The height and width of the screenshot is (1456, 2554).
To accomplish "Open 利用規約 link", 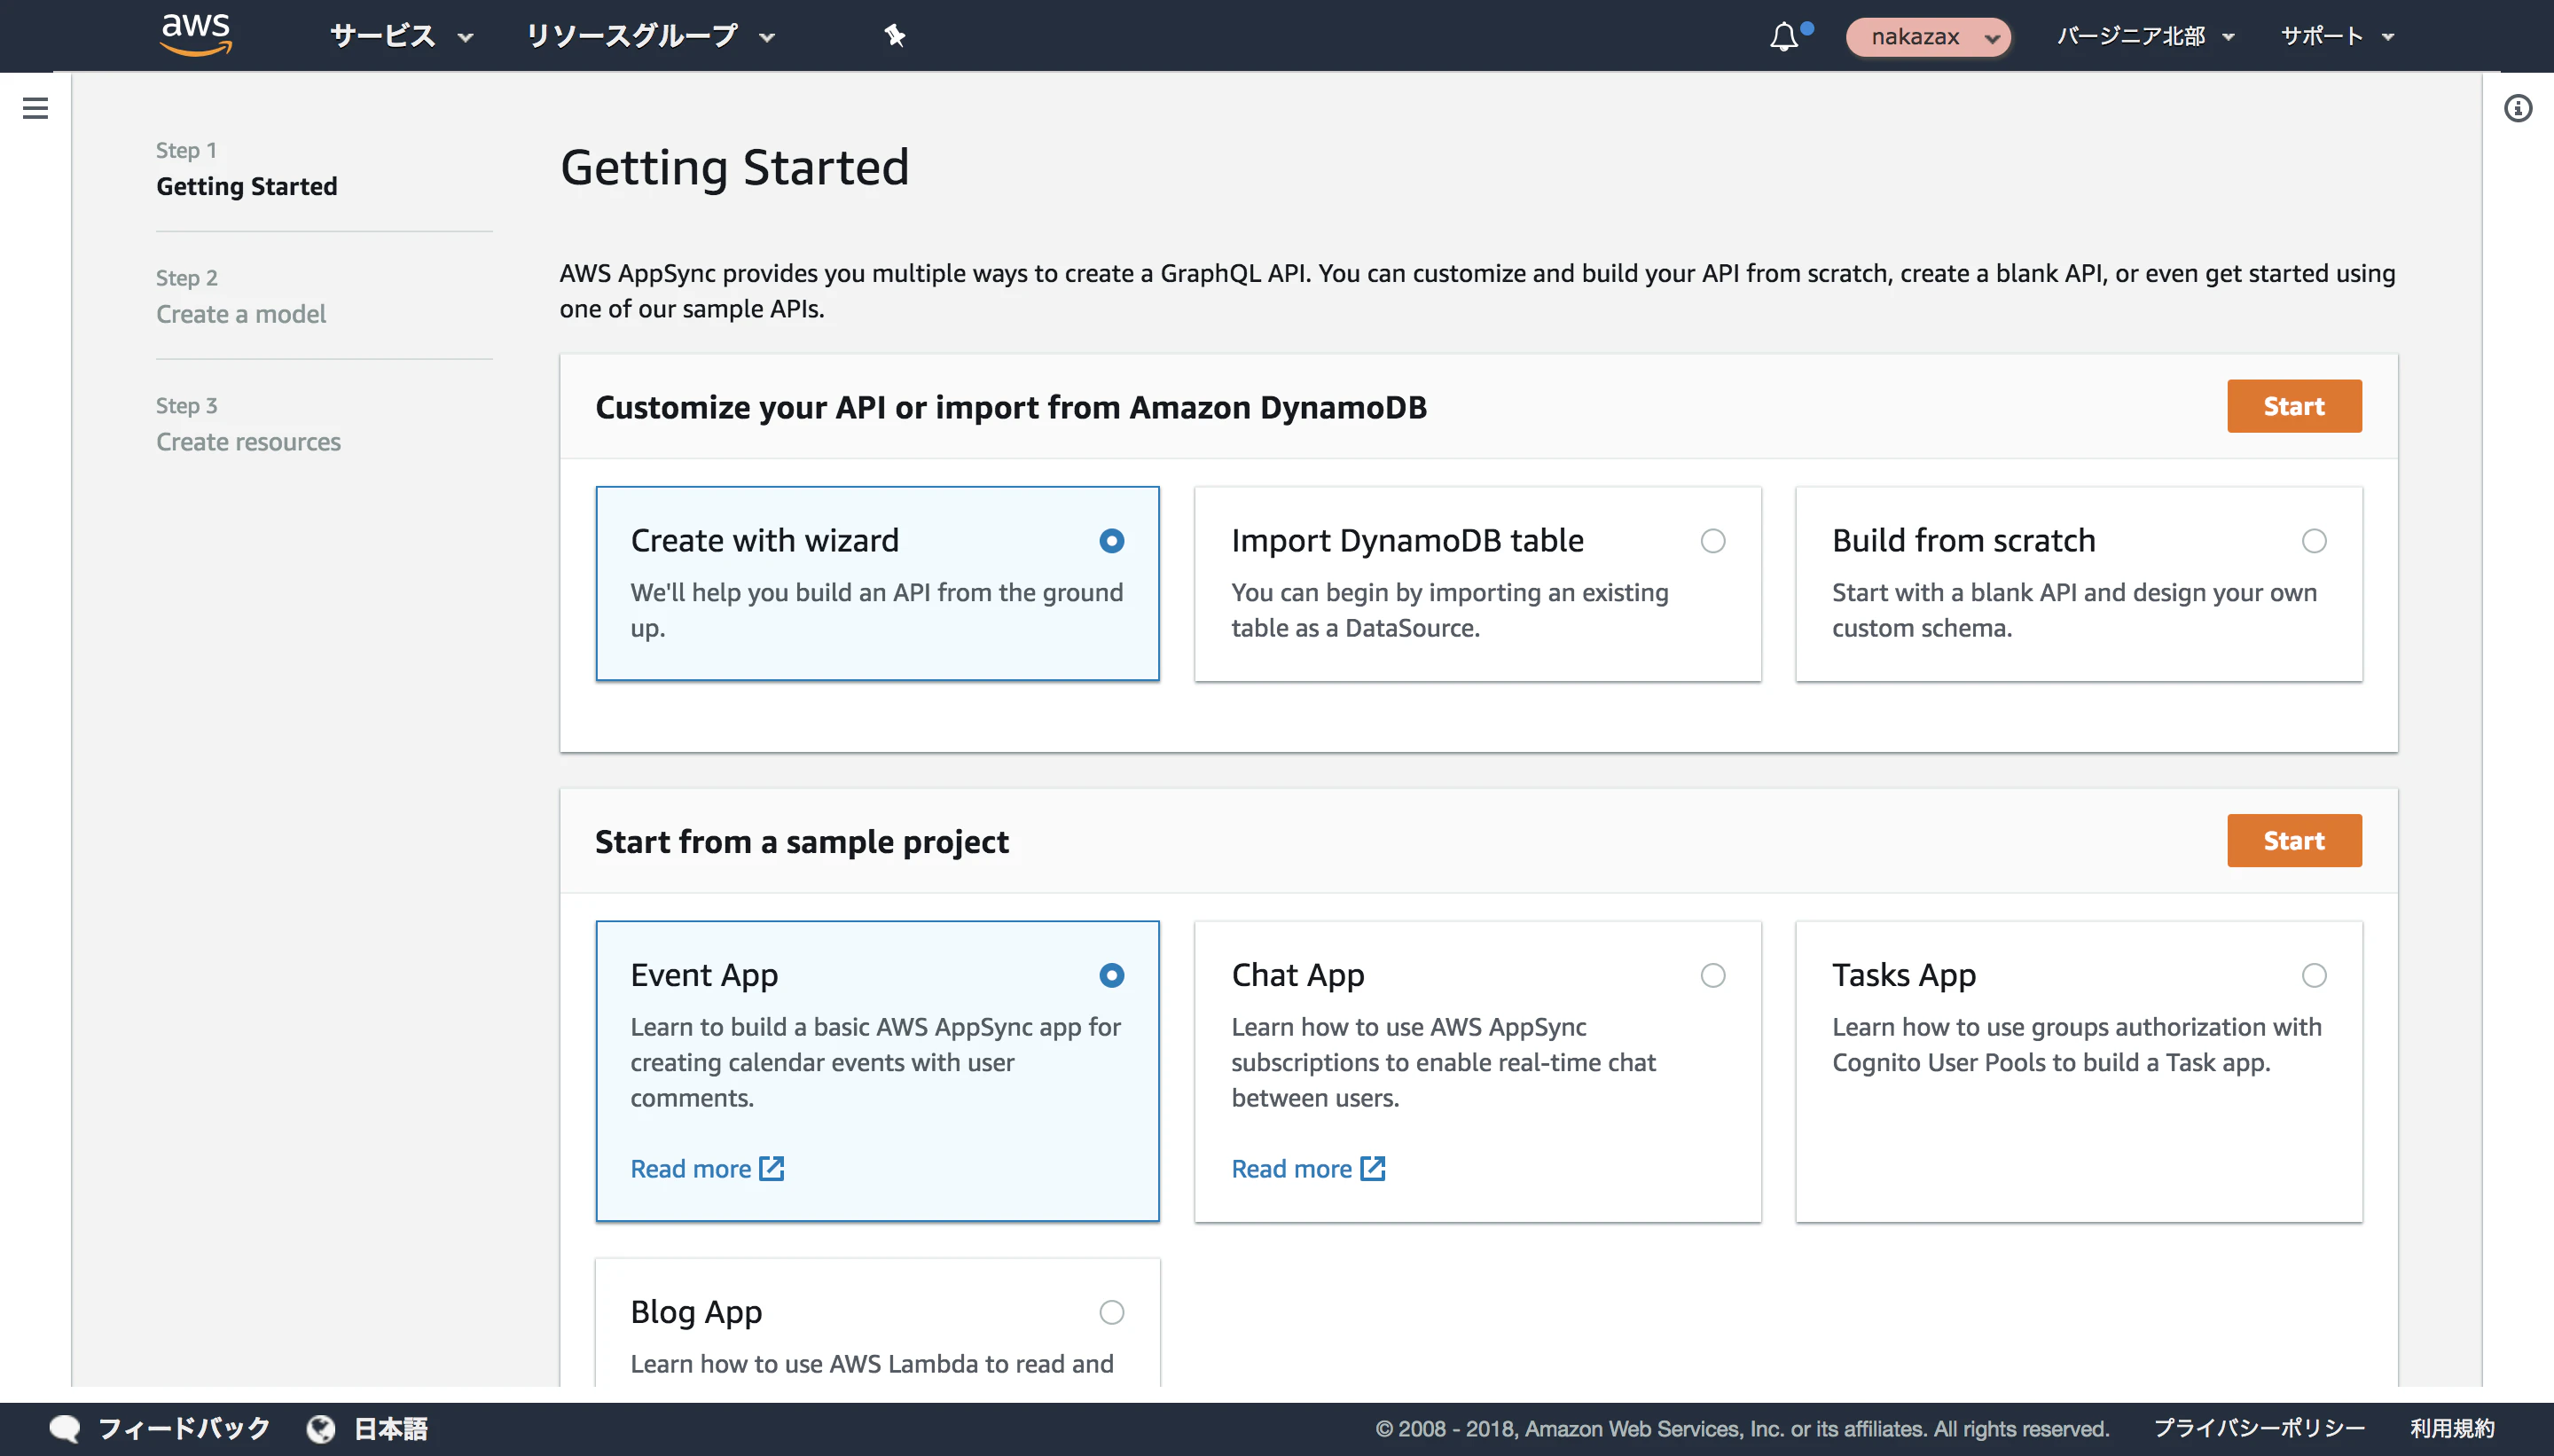I will point(2452,1429).
